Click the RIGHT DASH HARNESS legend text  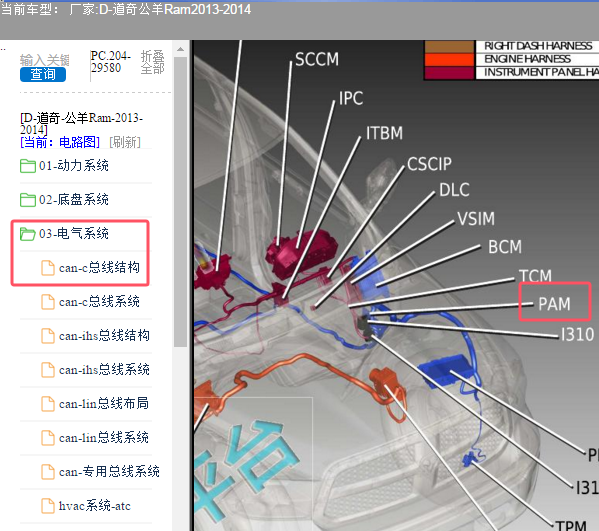[538, 46]
